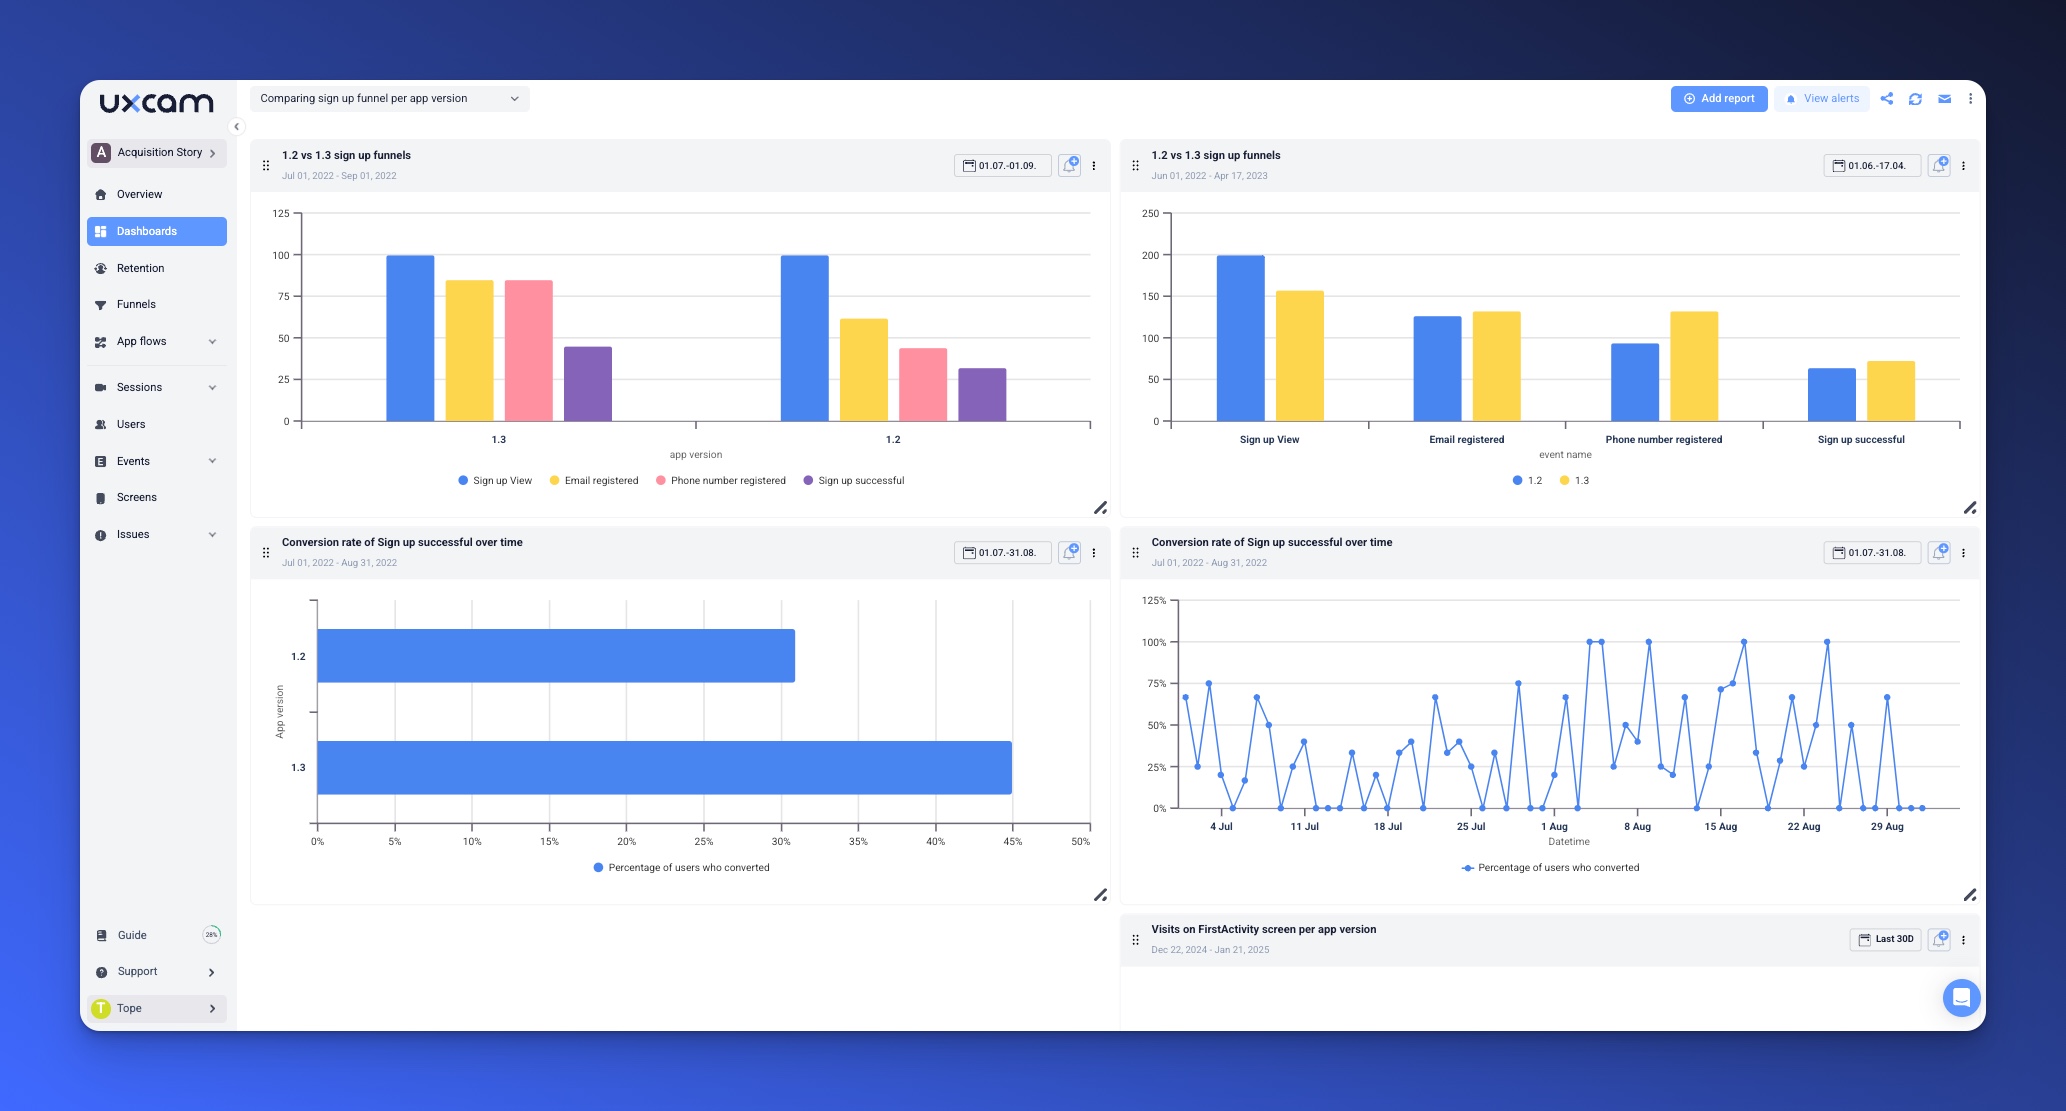This screenshot has width=2066, height=1111.
Task: Click the refresh icon next to share
Action: click(x=1916, y=98)
